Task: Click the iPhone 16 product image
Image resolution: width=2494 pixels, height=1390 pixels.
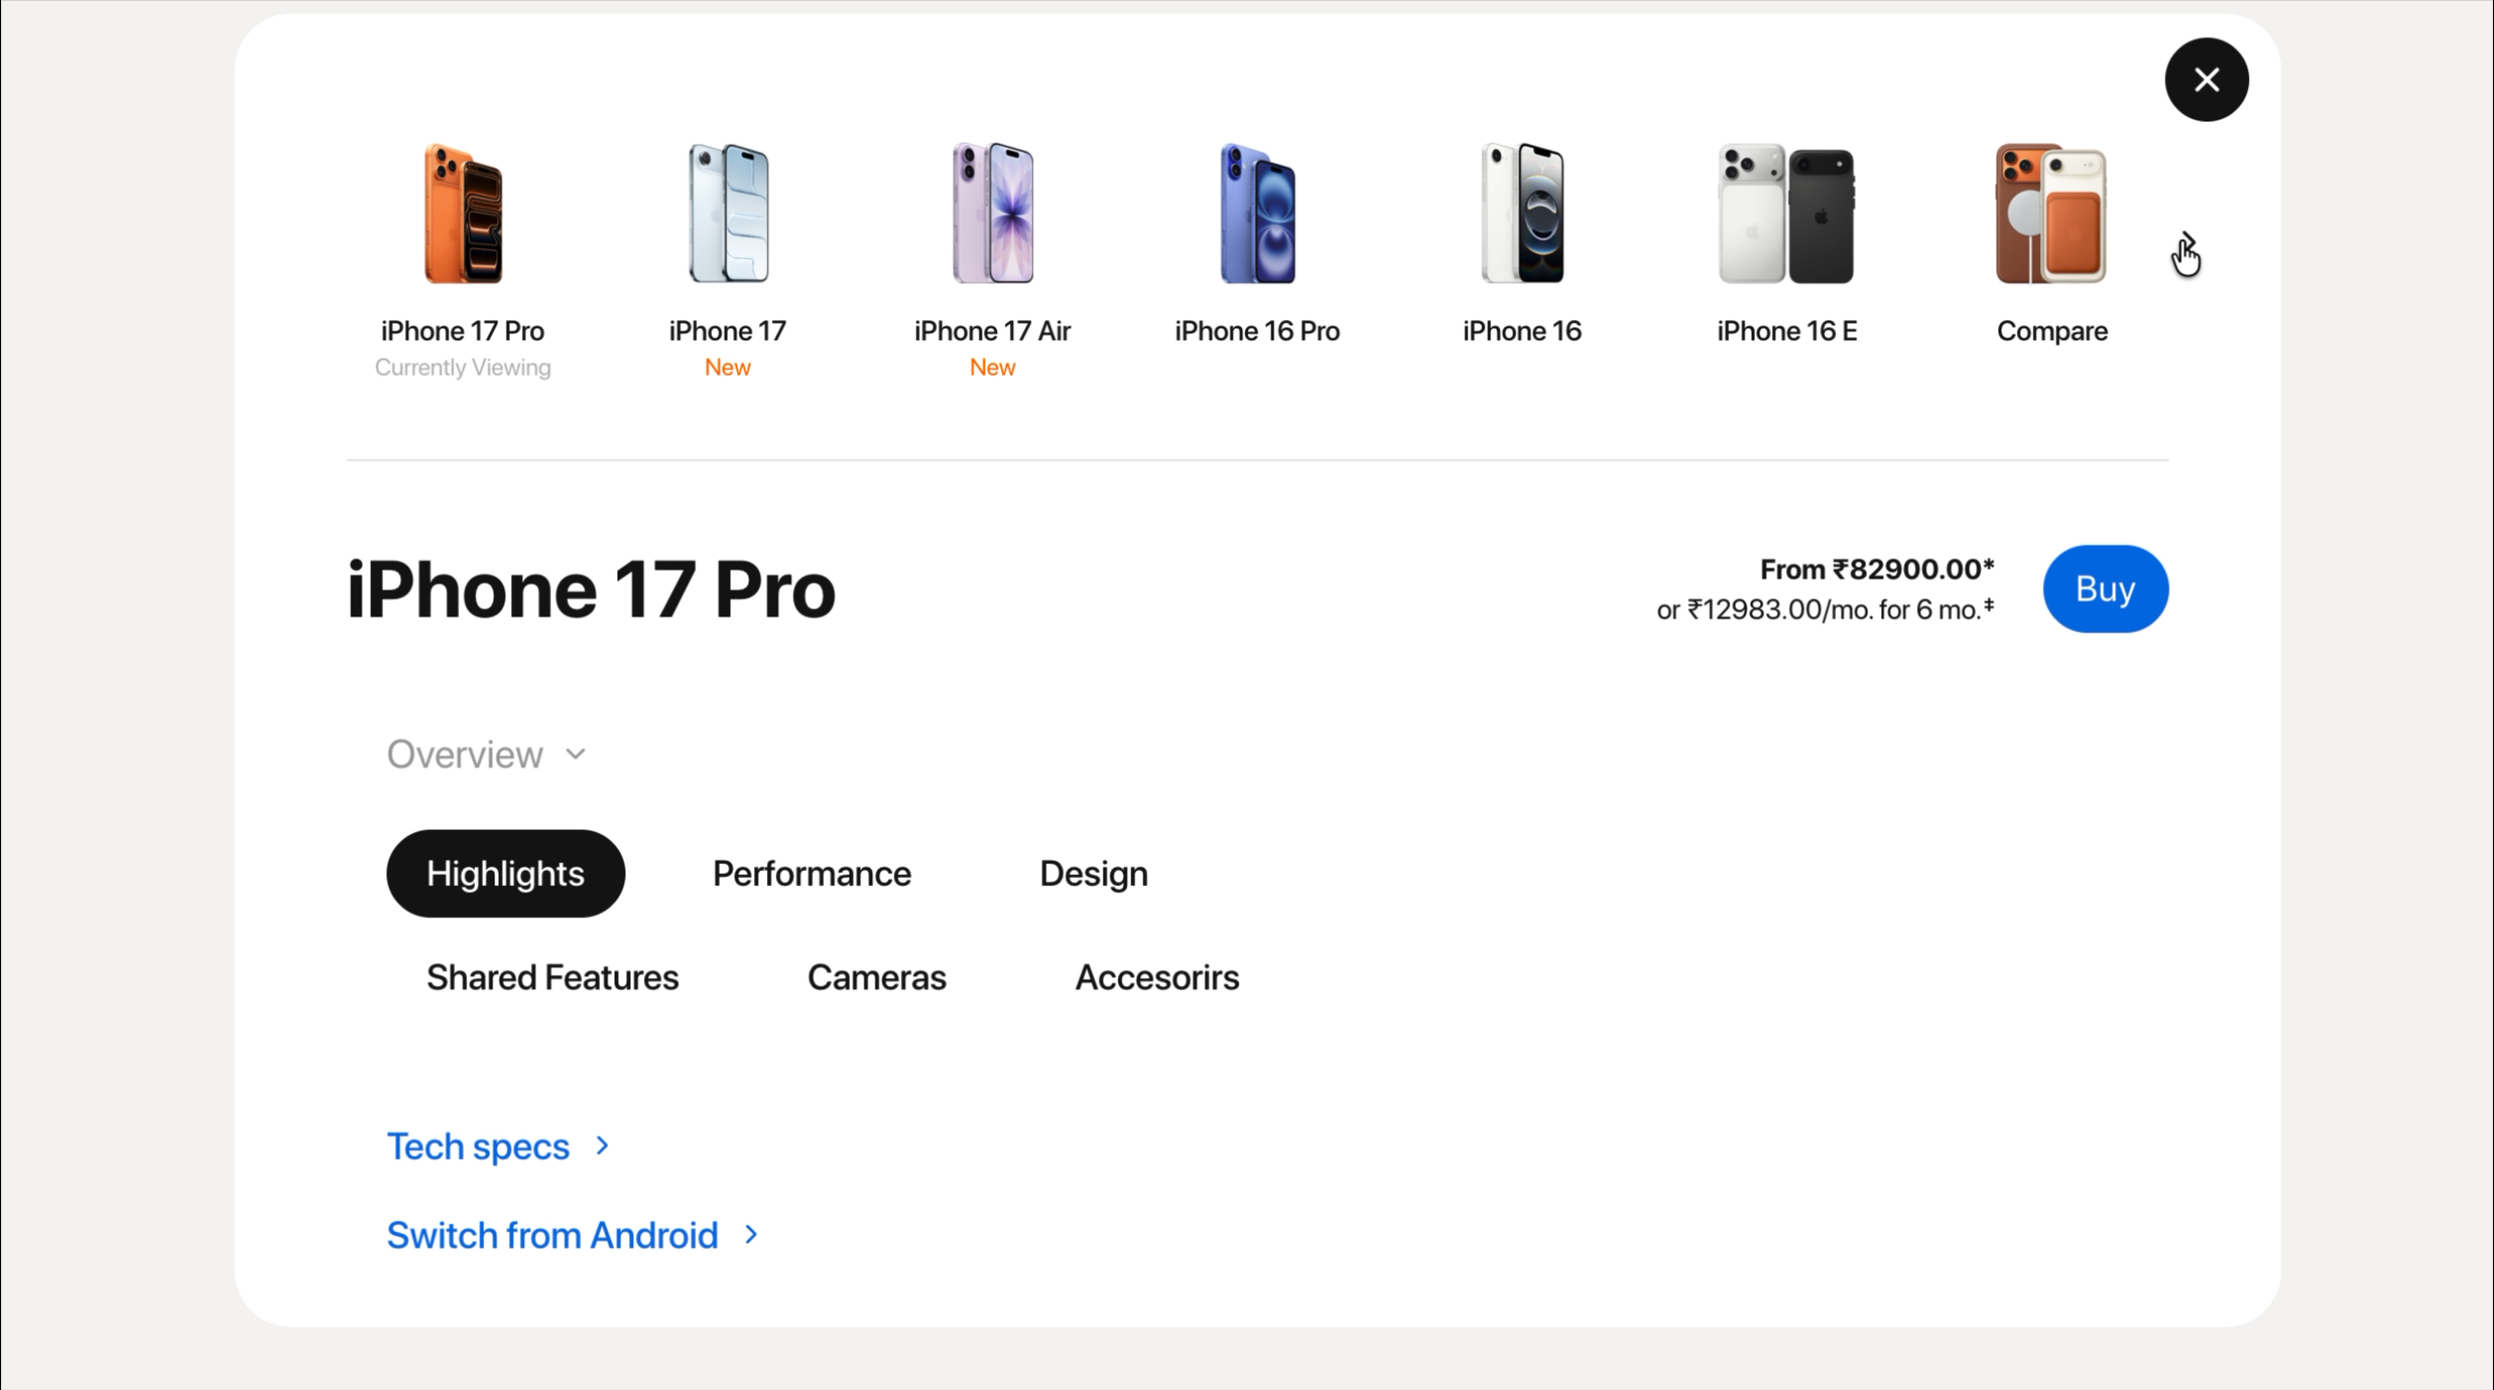Action: coord(1522,214)
